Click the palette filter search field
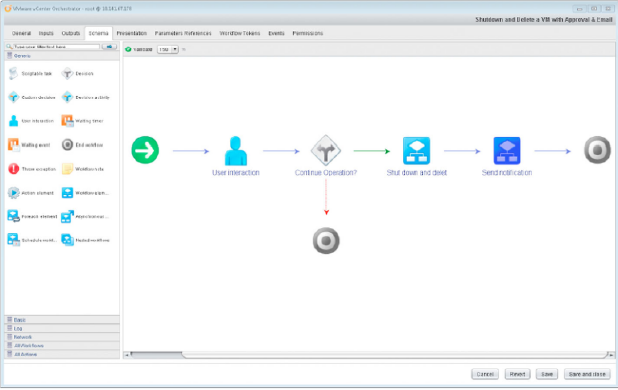The width and height of the screenshot is (618, 390). (x=56, y=46)
